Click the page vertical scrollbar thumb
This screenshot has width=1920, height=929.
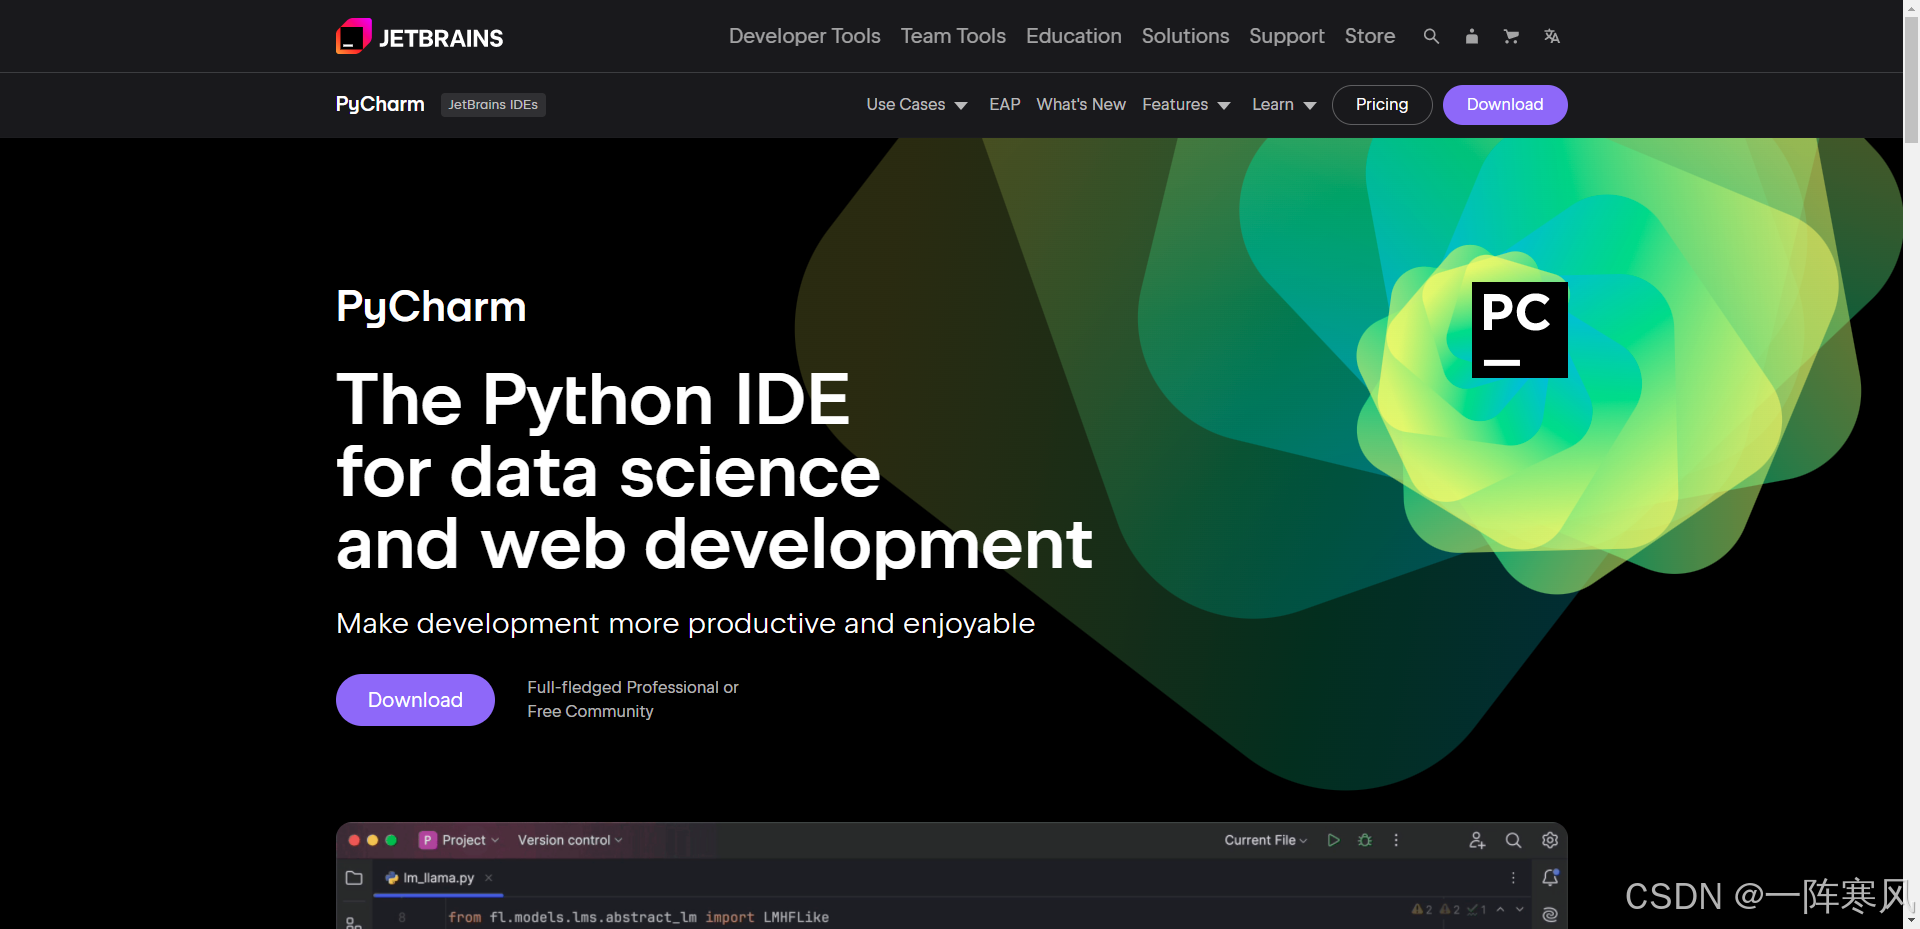[1911, 80]
